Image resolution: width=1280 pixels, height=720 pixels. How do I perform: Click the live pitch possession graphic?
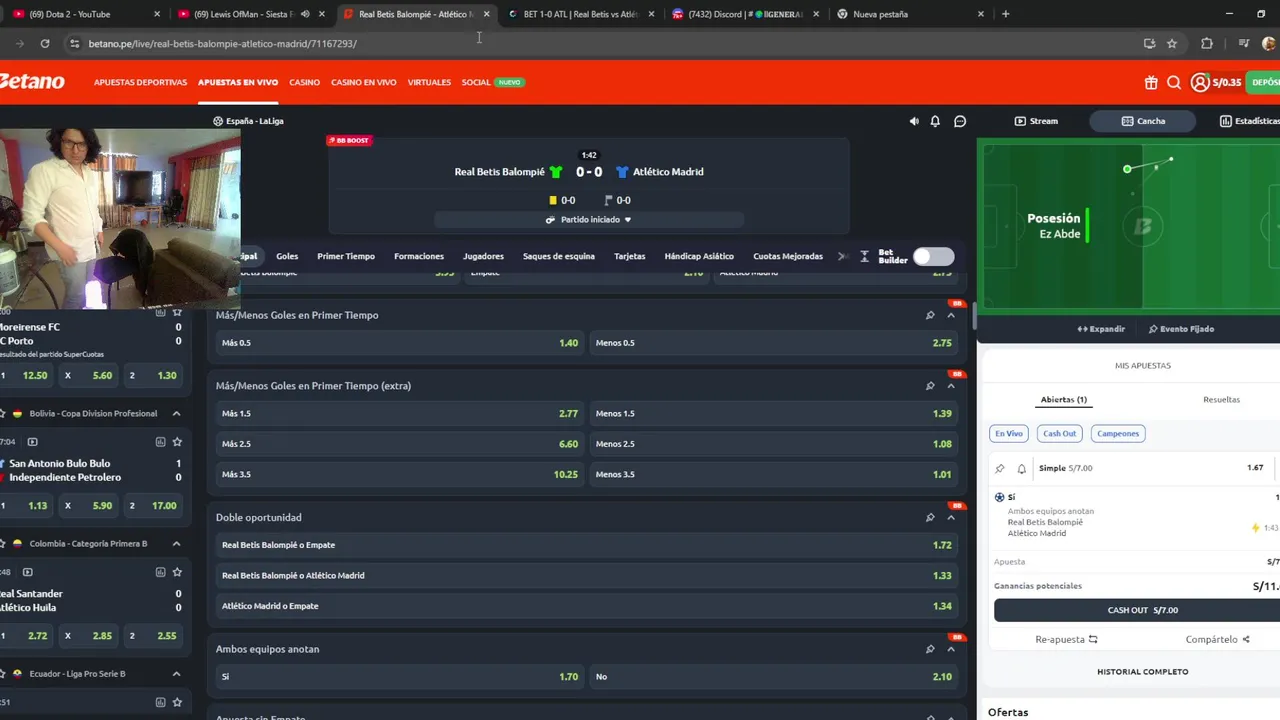[1128, 225]
